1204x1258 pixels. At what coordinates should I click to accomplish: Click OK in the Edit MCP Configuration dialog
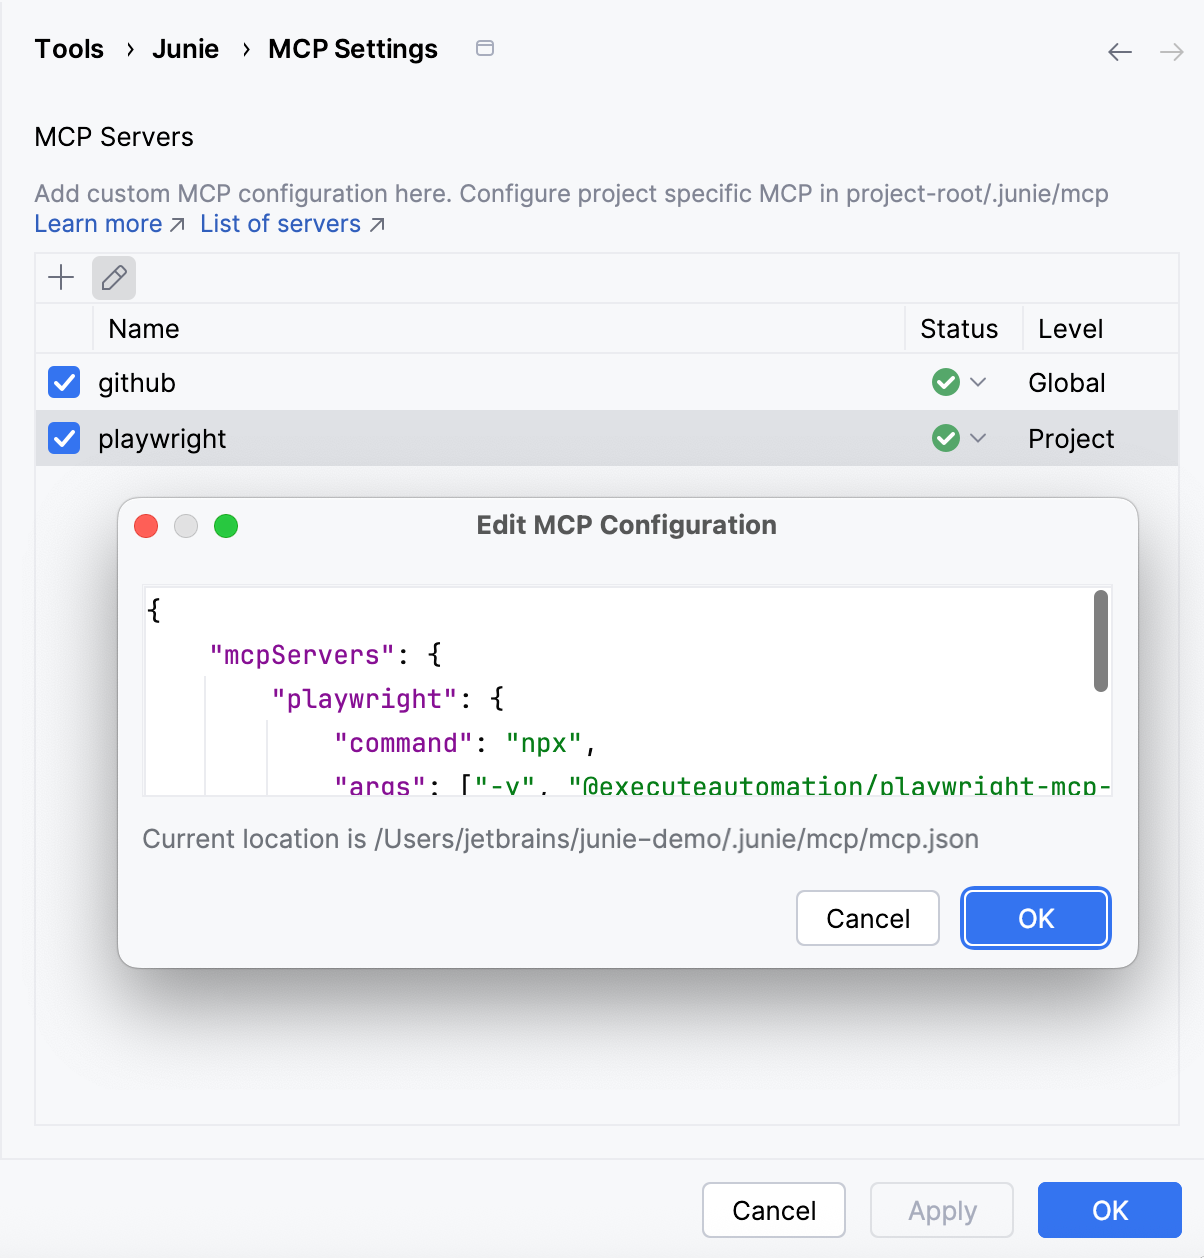click(x=1035, y=918)
